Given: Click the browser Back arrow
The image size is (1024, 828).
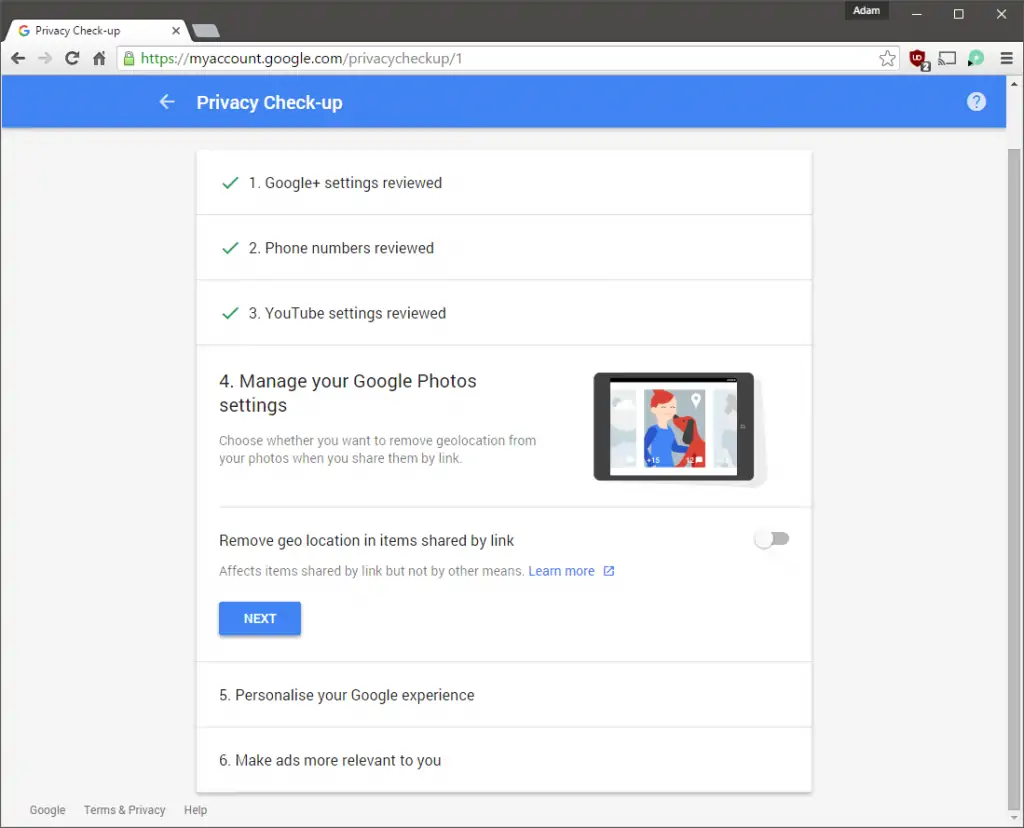Looking at the screenshot, I should (18, 59).
